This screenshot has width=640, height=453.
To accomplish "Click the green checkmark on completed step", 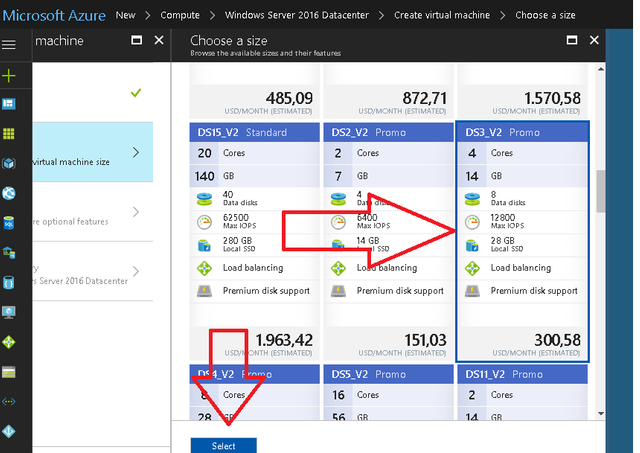I will point(136,93).
